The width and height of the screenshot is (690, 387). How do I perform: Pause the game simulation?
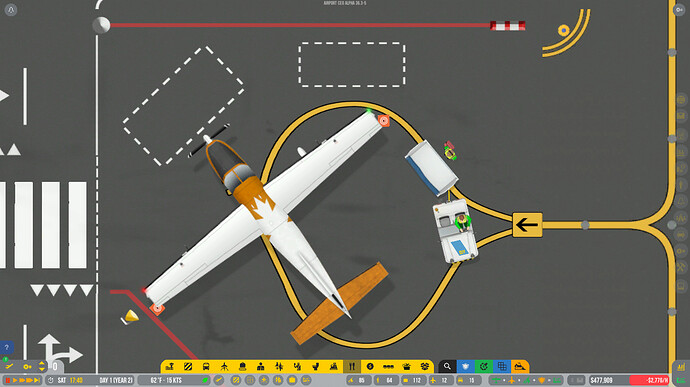click(7, 380)
